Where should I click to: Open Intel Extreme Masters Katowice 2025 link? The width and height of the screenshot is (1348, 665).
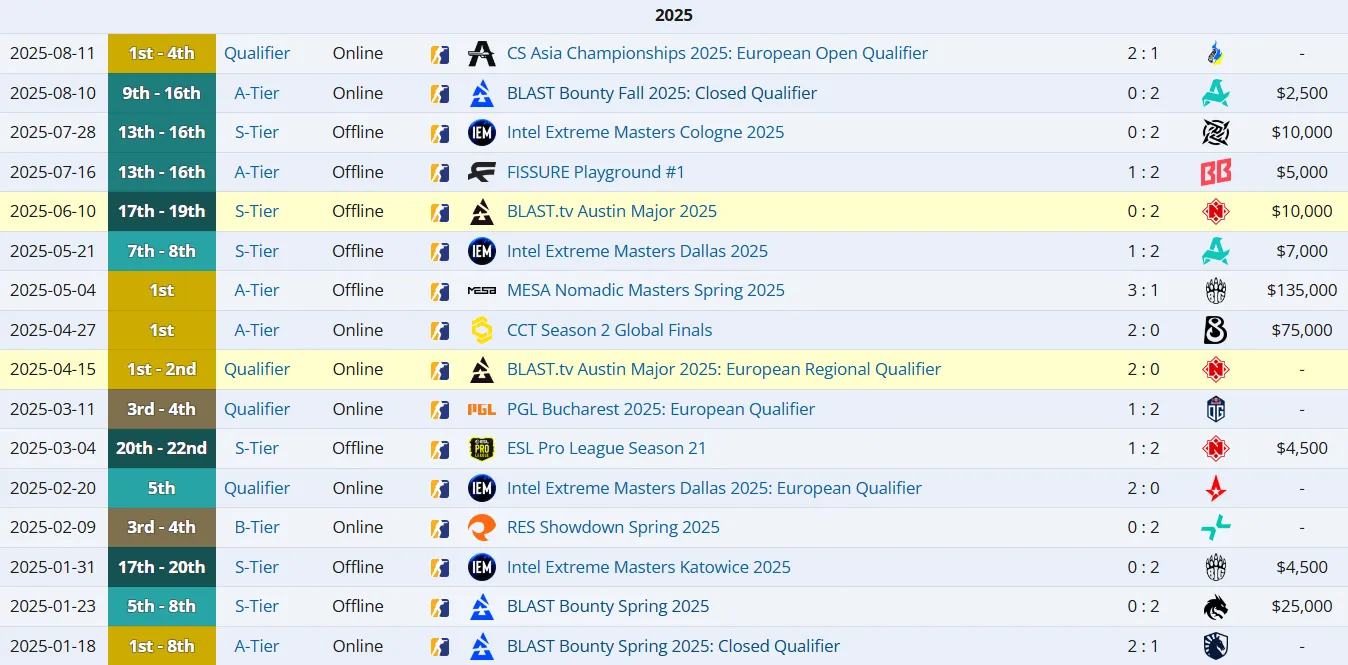(649, 567)
